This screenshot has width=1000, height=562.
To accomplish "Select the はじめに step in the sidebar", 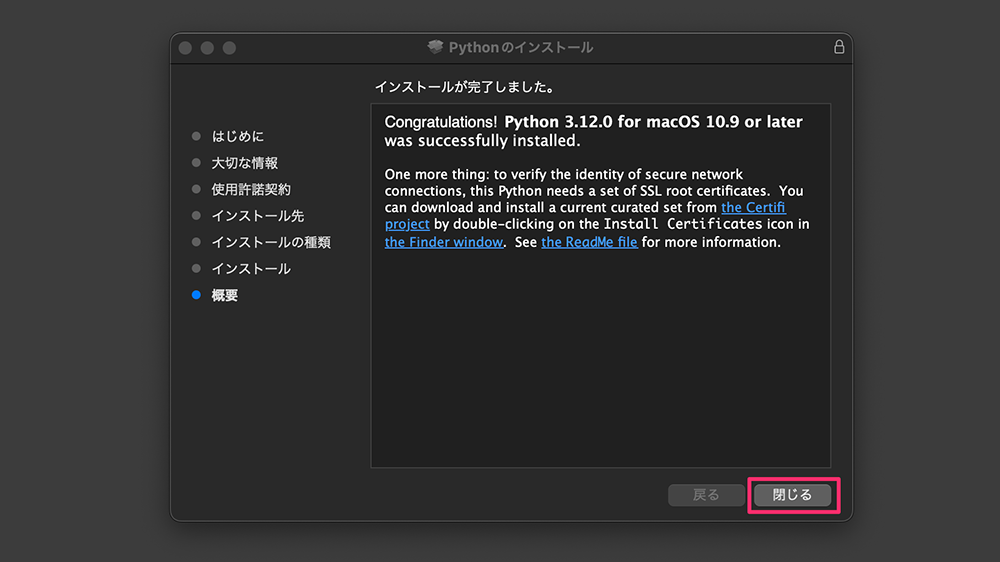I will pyautogui.click(x=237, y=136).
